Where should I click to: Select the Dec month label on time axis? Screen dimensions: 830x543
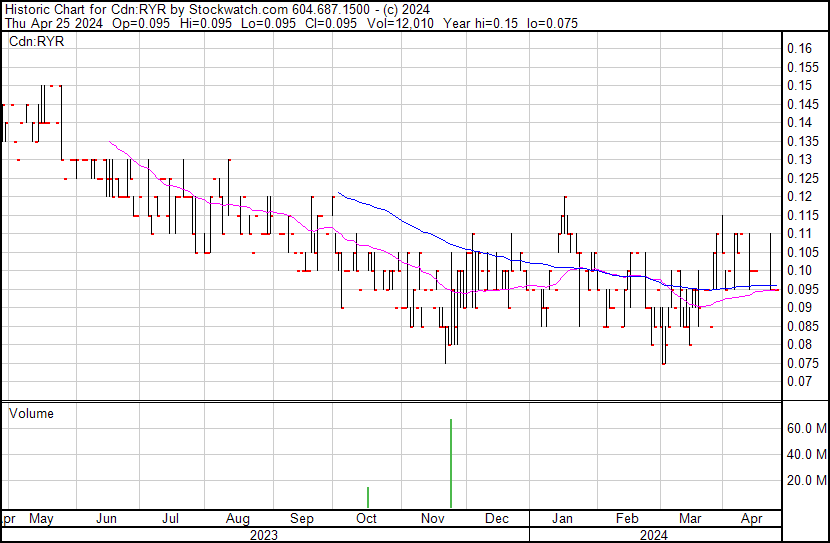pos(497,519)
